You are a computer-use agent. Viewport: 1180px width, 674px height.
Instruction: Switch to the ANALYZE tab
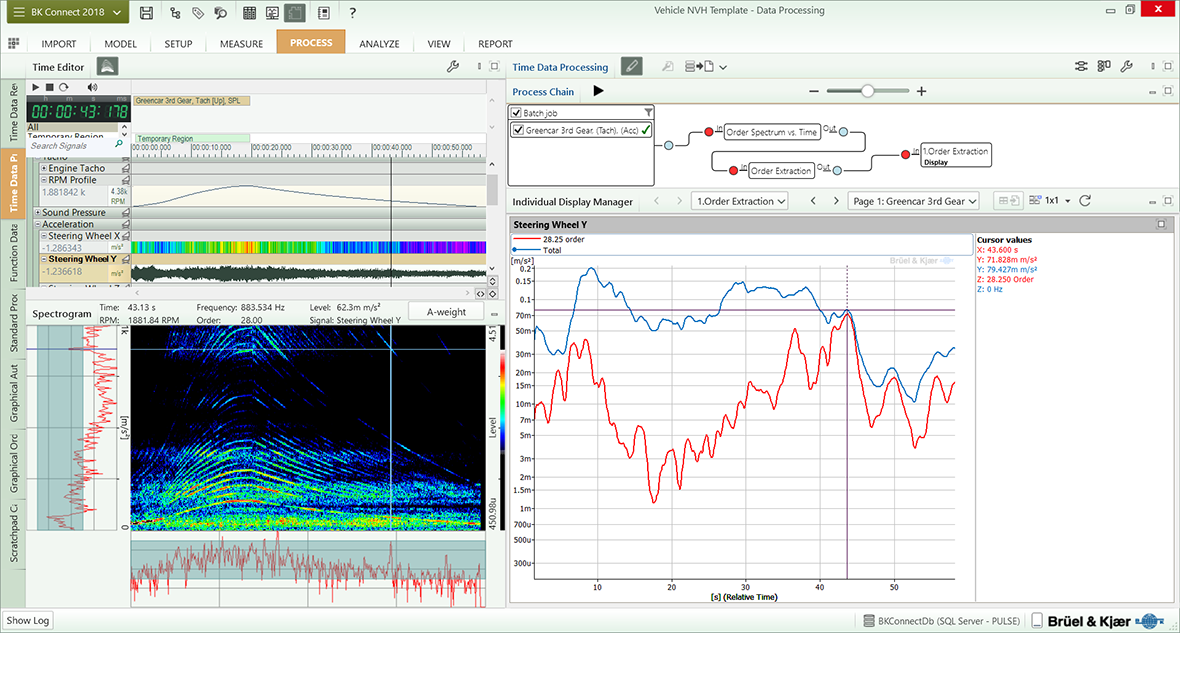click(379, 44)
